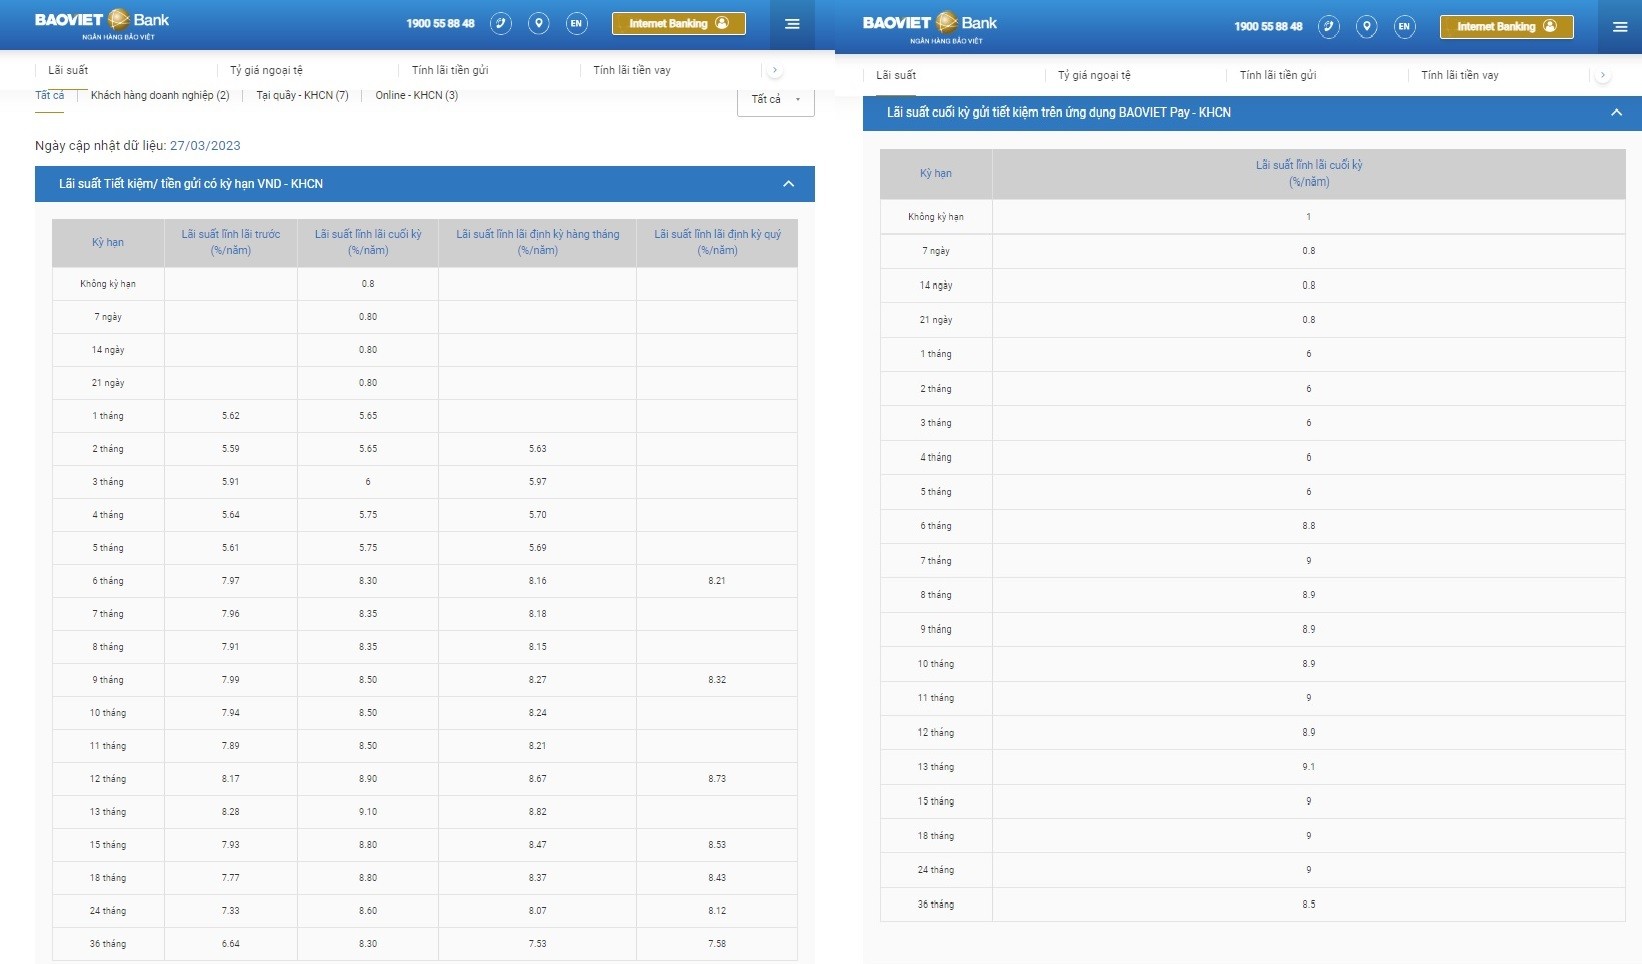The image size is (1642, 964).
Task: Open Lãi suất menu in left window
Action: point(68,70)
